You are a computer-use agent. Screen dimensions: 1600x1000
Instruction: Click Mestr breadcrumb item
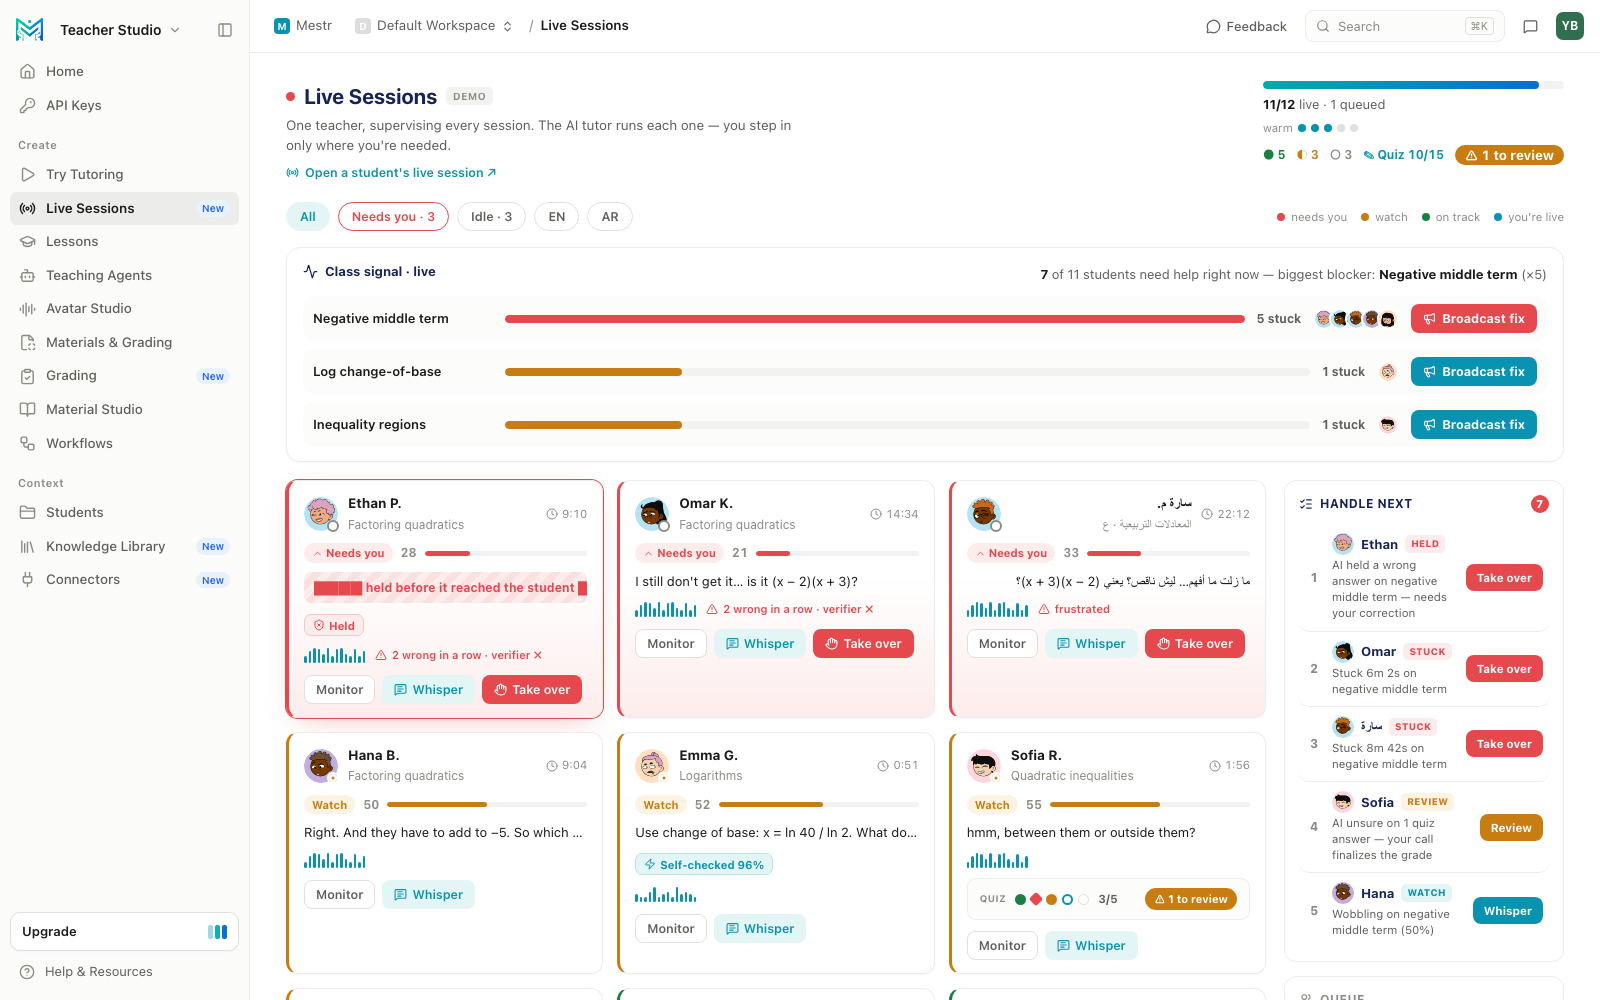[303, 26]
